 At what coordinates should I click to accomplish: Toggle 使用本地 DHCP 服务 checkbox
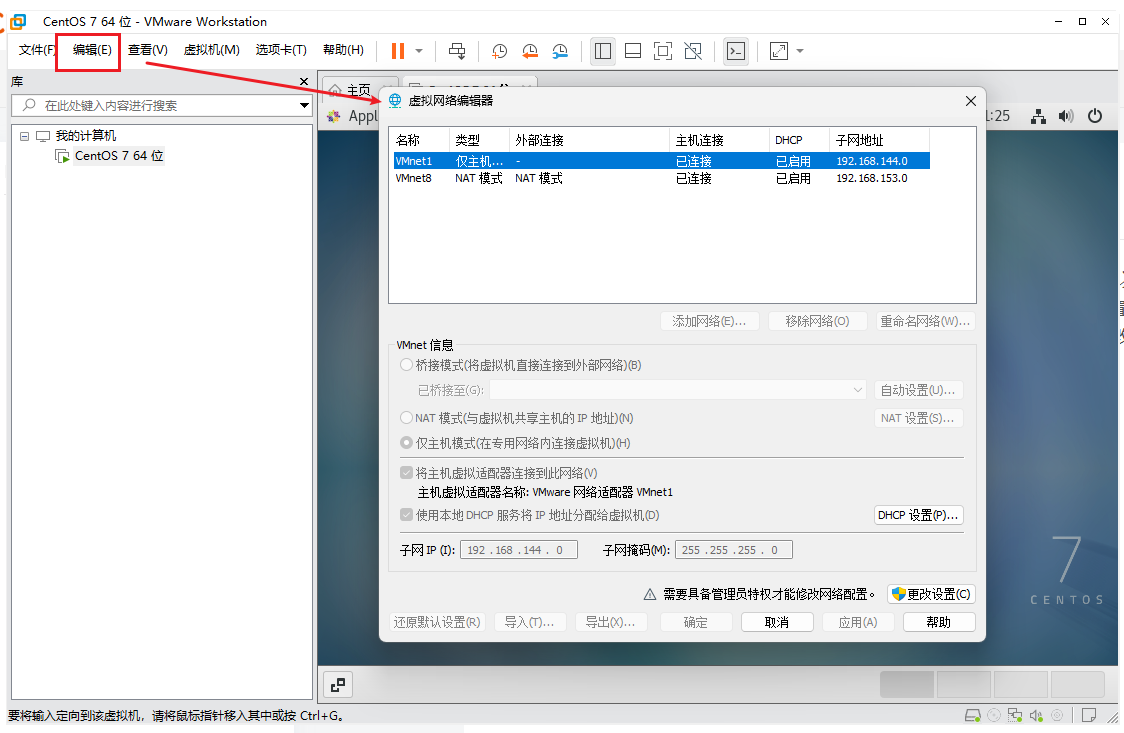406,514
